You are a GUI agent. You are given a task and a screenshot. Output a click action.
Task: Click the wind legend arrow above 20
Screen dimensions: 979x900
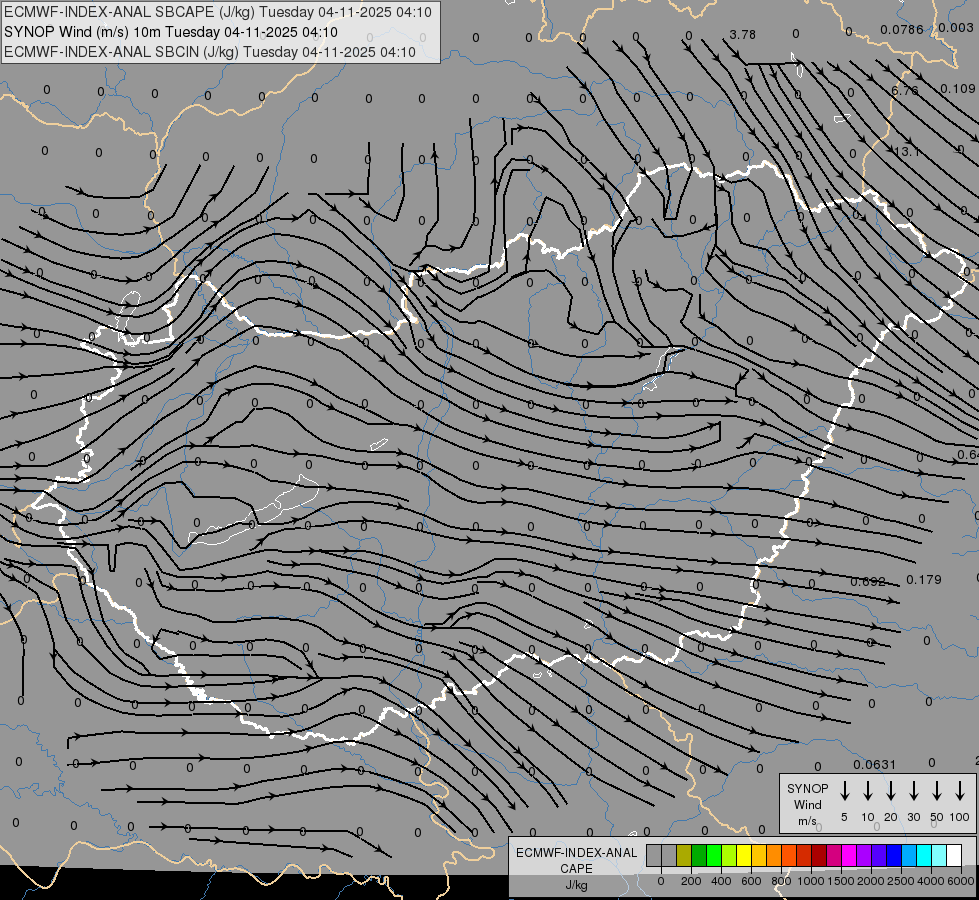coord(890,791)
